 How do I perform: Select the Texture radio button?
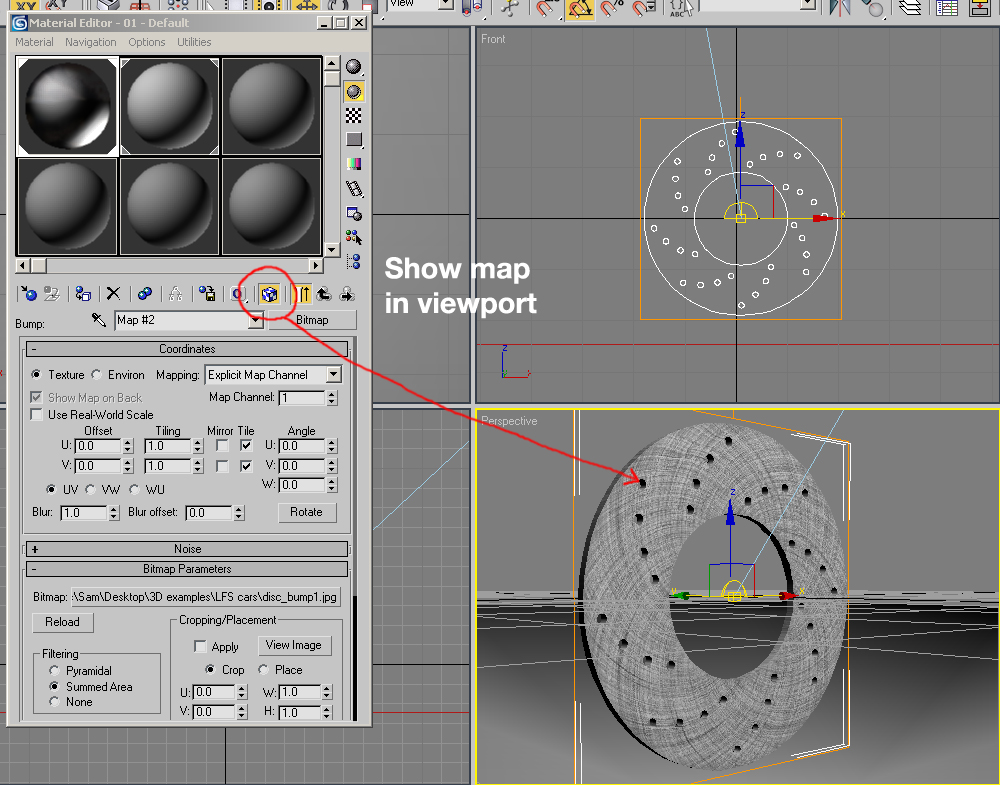(x=36, y=374)
